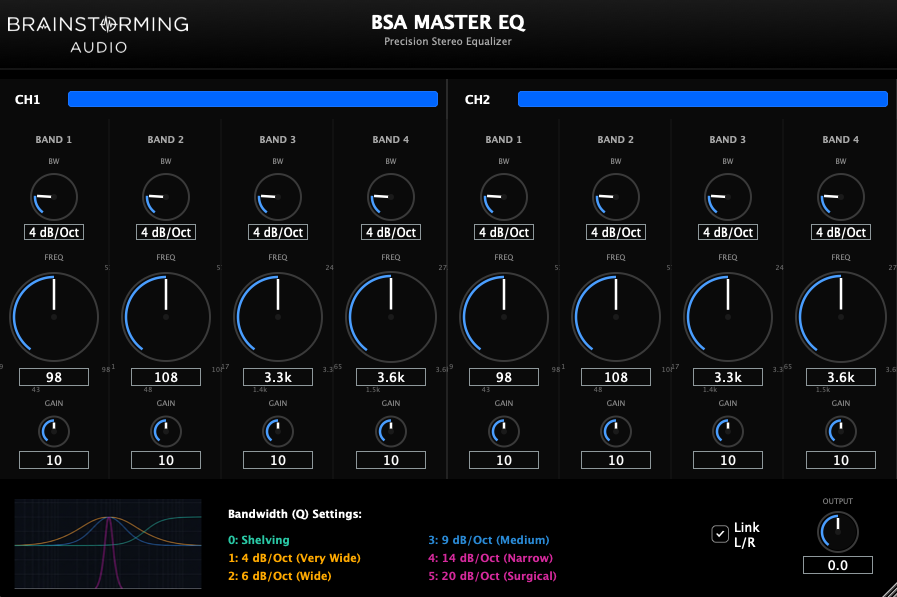The height and width of the screenshot is (597, 897).
Task: Click CH2 Band 3 BW knob
Action: pyautogui.click(x=728, y=197)
